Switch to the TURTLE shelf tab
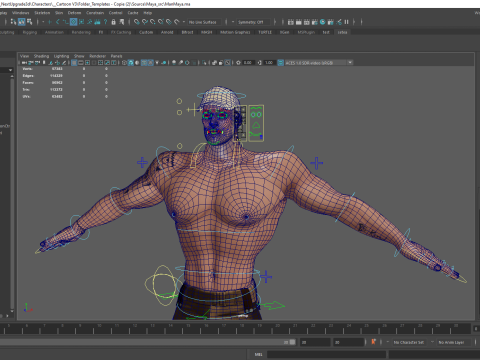480x360 pixels. click(265, 32)
